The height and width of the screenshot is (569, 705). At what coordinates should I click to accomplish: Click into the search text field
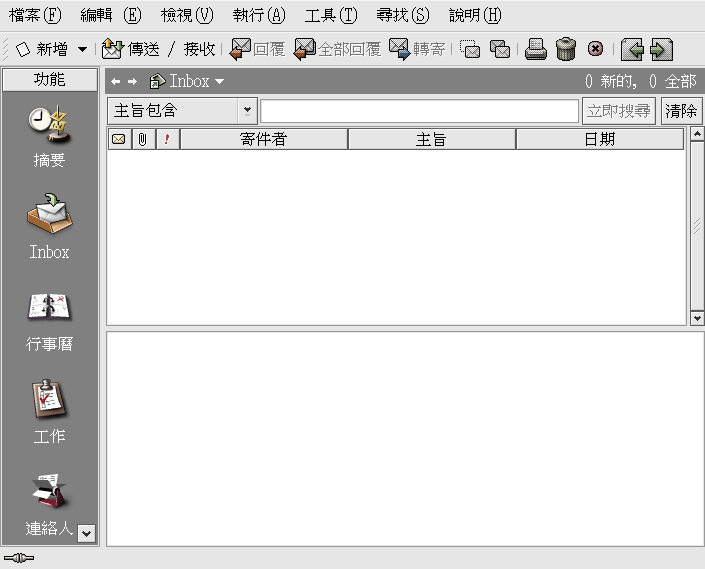(x=419, y=111)
